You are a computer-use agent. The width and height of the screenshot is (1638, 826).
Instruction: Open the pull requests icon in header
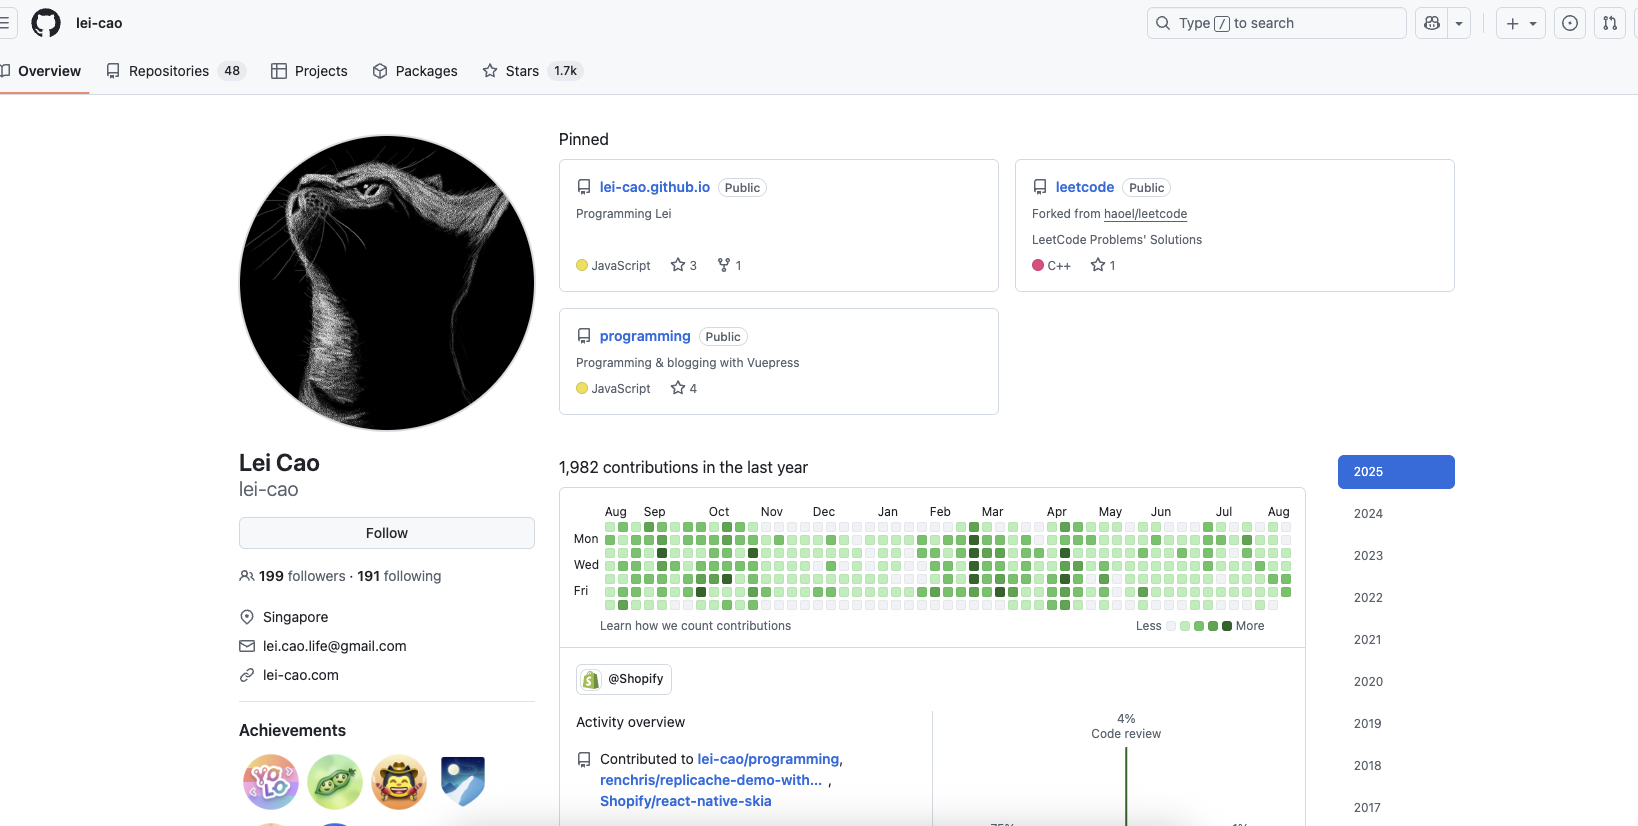coord(1610,23)
